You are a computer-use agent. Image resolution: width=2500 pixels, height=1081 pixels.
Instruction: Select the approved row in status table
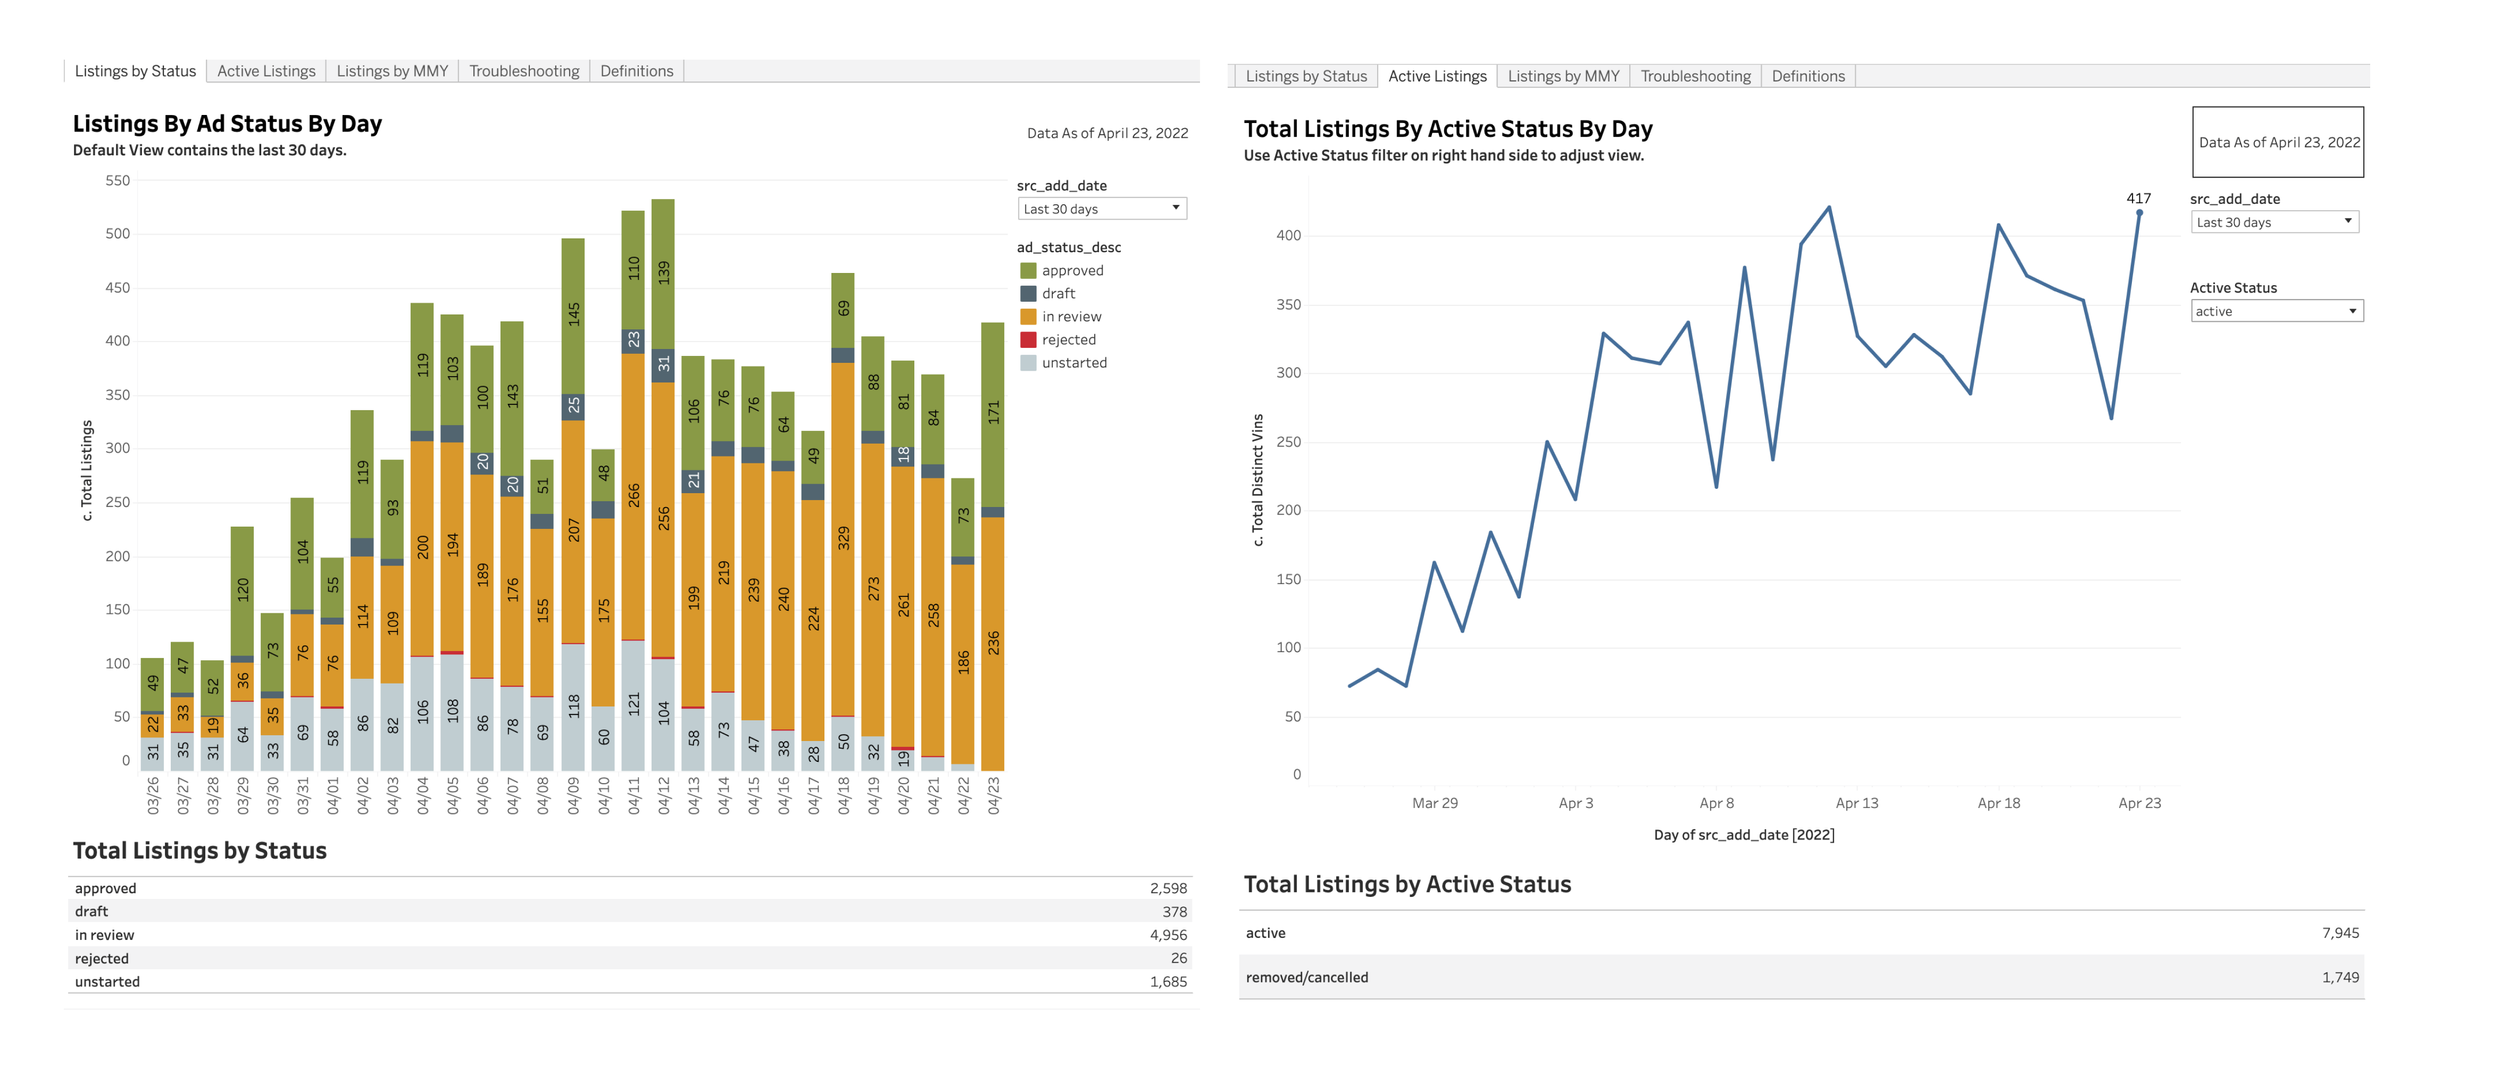coord(630,888)
